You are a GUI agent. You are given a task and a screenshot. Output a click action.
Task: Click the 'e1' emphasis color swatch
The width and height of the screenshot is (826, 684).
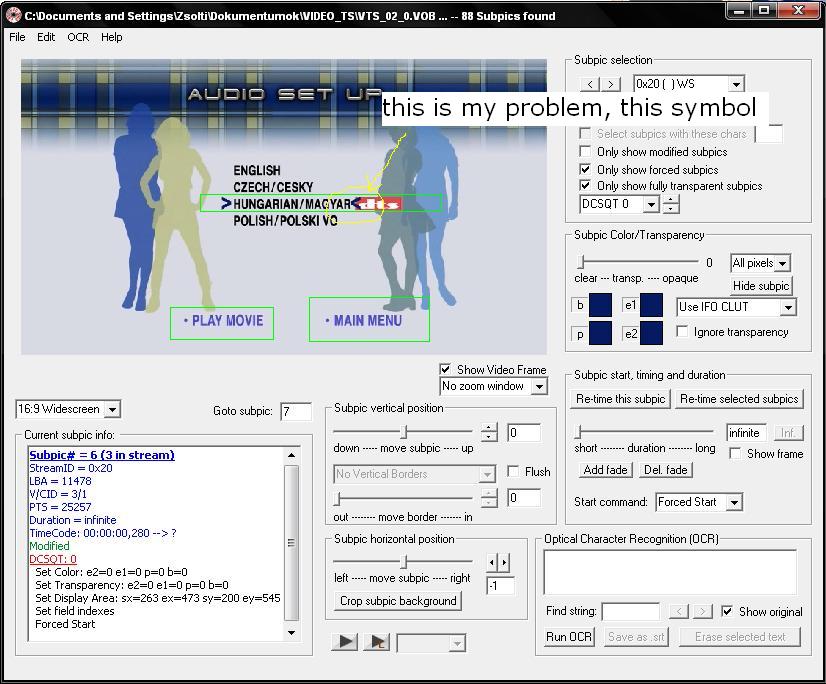(x=651, y=305)
